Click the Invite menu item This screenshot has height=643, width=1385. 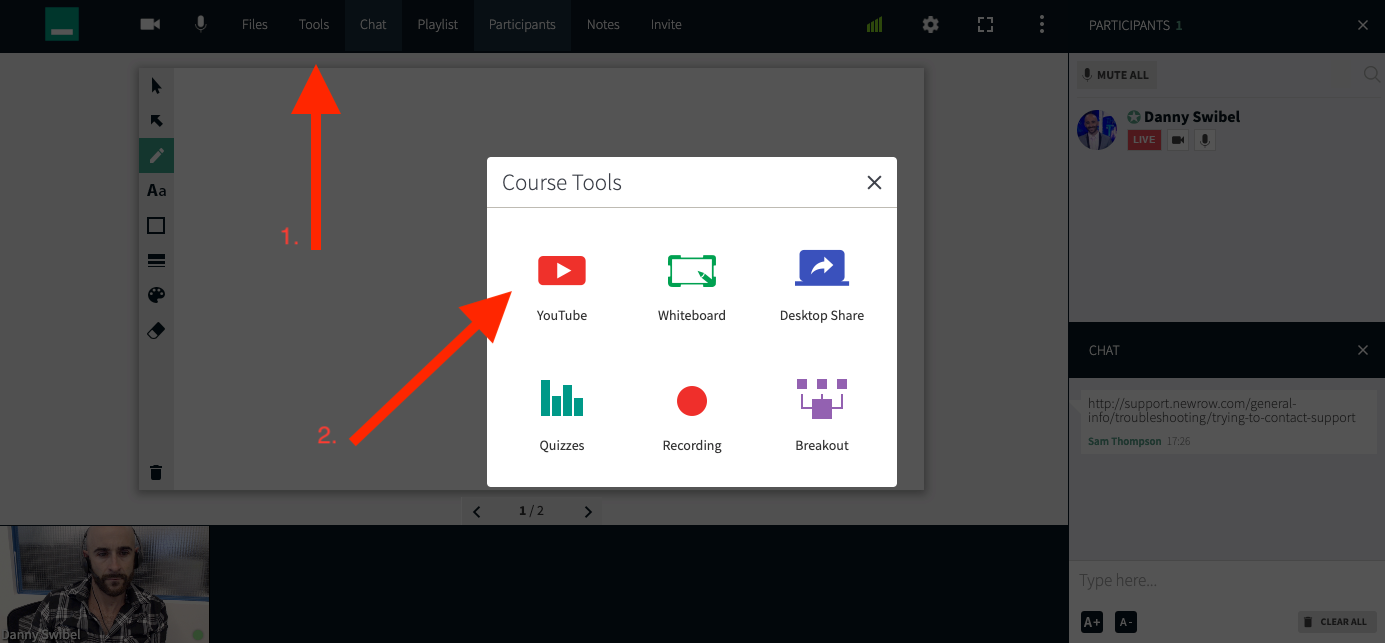(666, 25)
